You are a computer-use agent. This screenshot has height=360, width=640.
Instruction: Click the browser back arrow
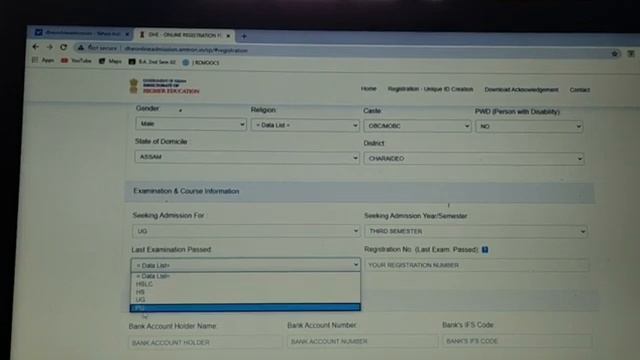[x=36, y=47]
